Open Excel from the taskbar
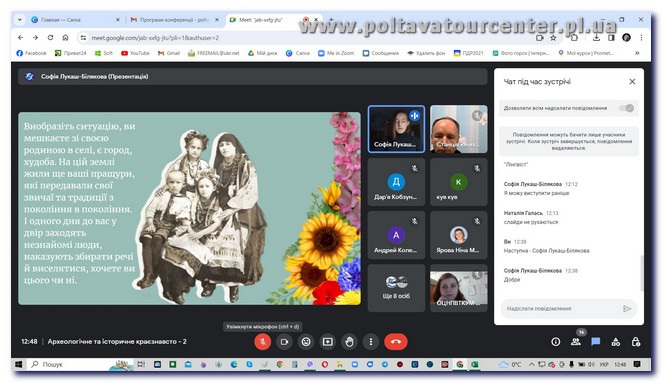The width and height of the screenshot is (663, 383). 475,364
